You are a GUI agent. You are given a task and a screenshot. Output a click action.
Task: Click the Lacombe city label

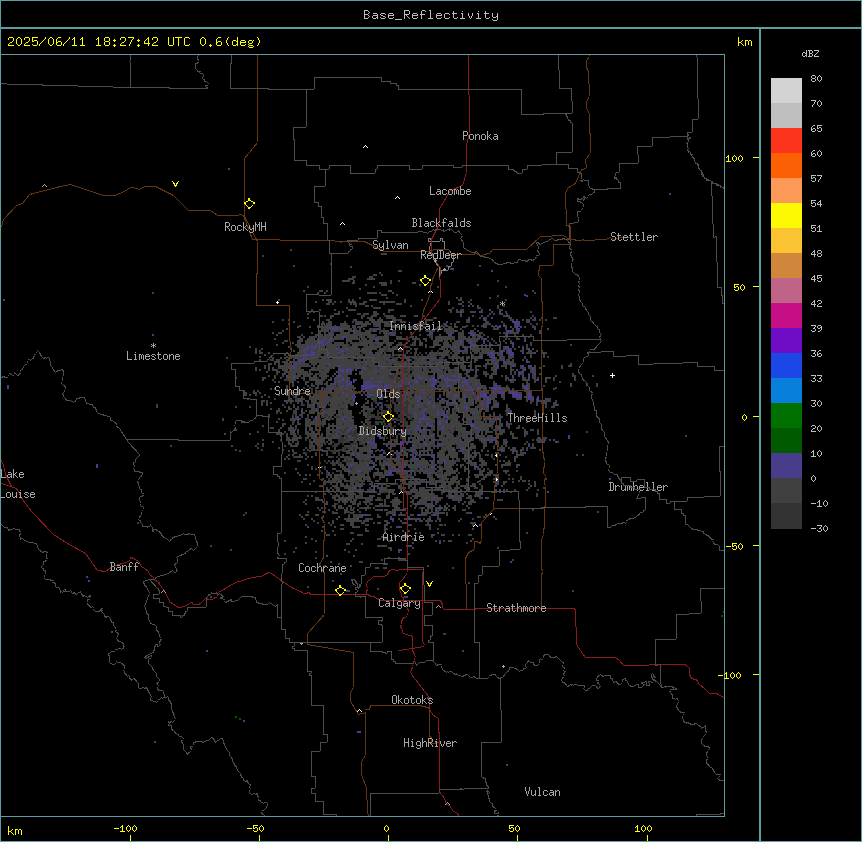pyautogui.click(x=450, y=191)
